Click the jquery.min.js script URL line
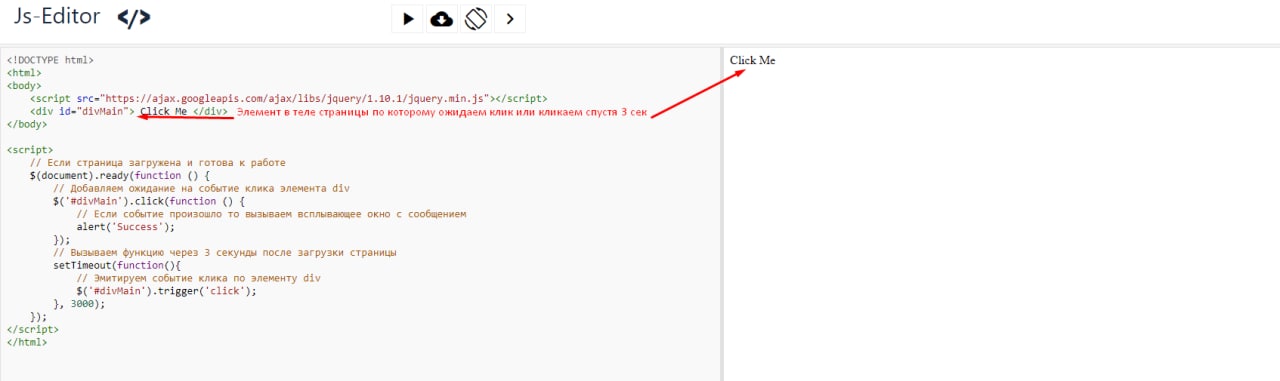The image size is (1280, 381). [x=289, y=98]
